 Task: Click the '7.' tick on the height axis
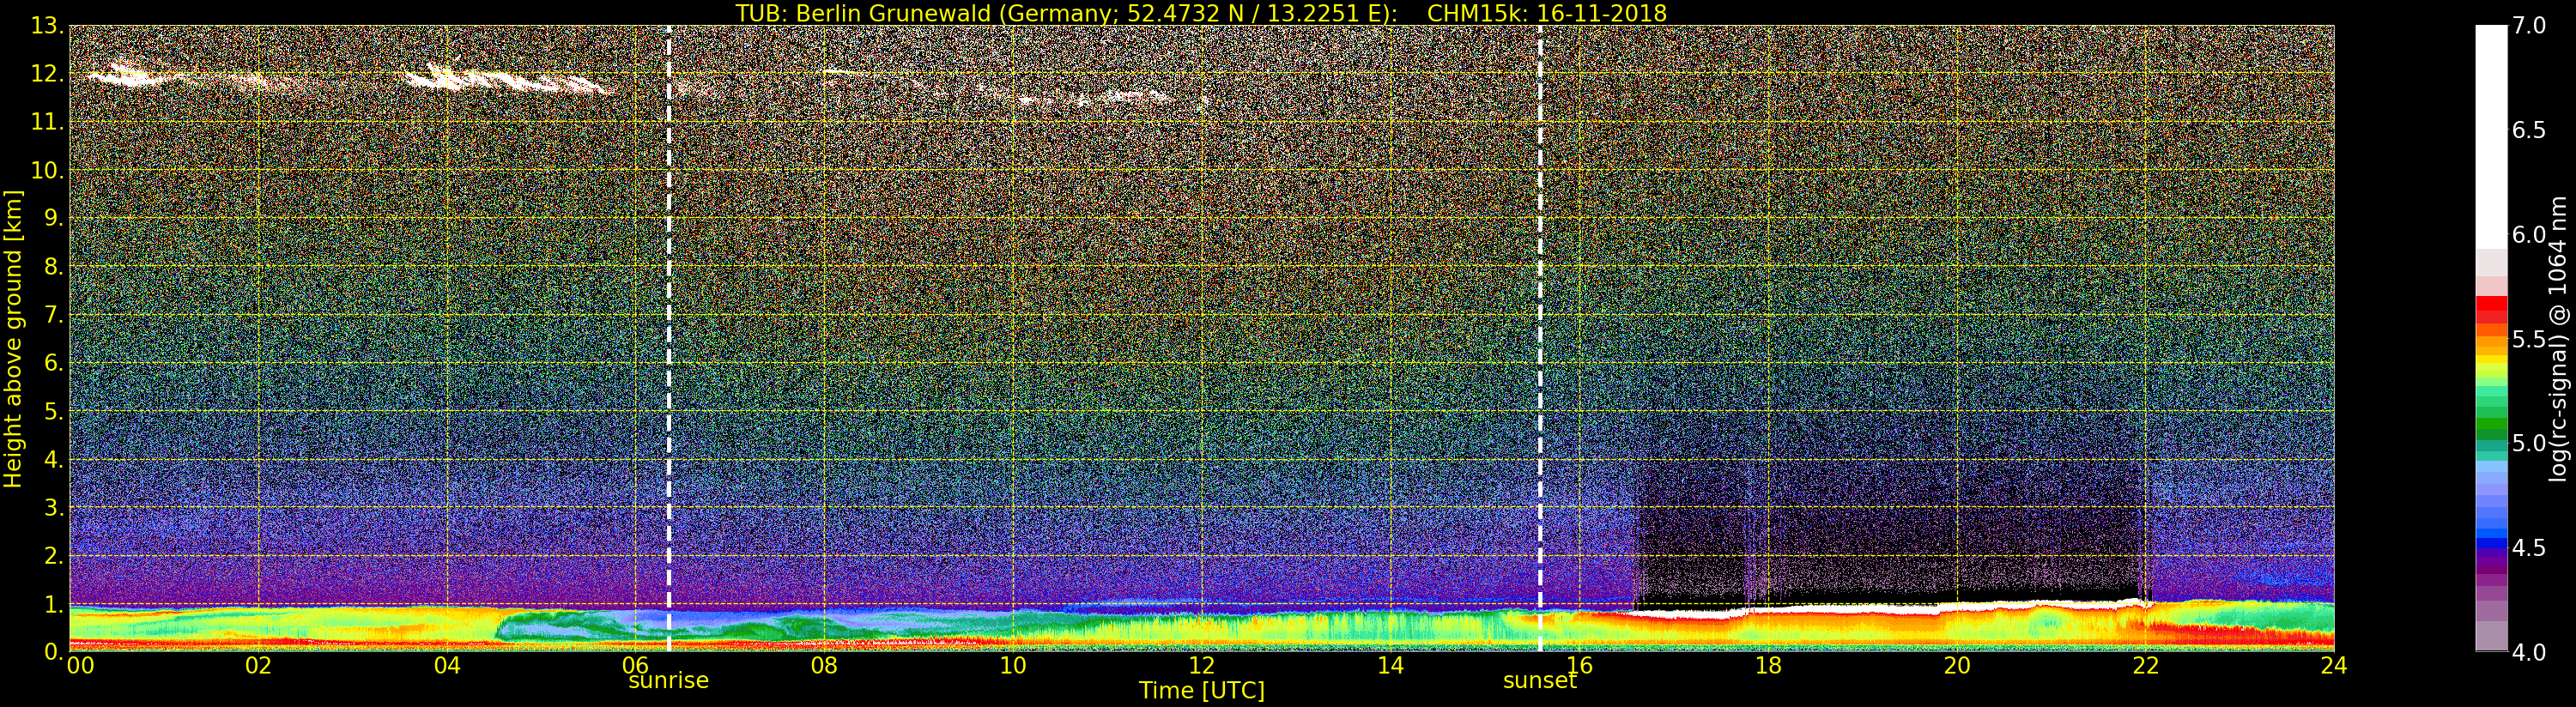click(x=53, y=315)
